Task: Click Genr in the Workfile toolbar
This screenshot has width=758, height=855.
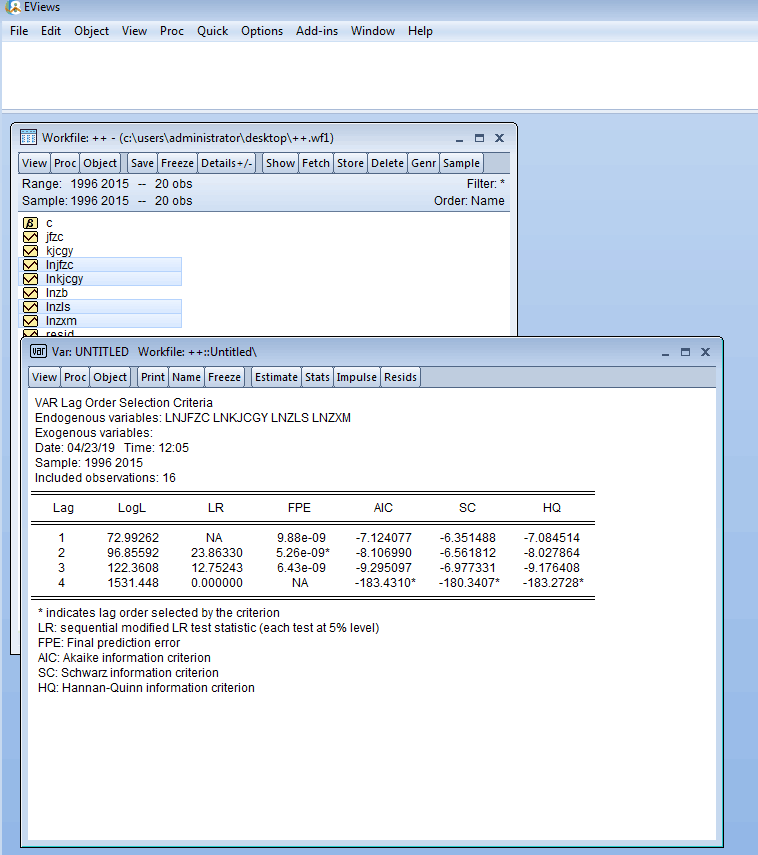Action: 424,163
